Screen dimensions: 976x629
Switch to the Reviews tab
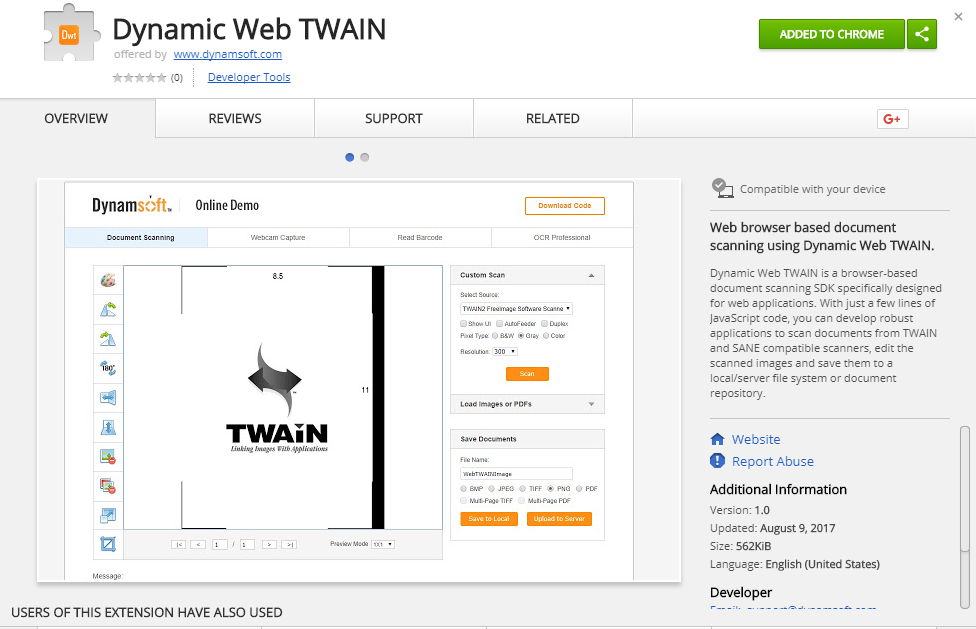[x=235, y=118]
